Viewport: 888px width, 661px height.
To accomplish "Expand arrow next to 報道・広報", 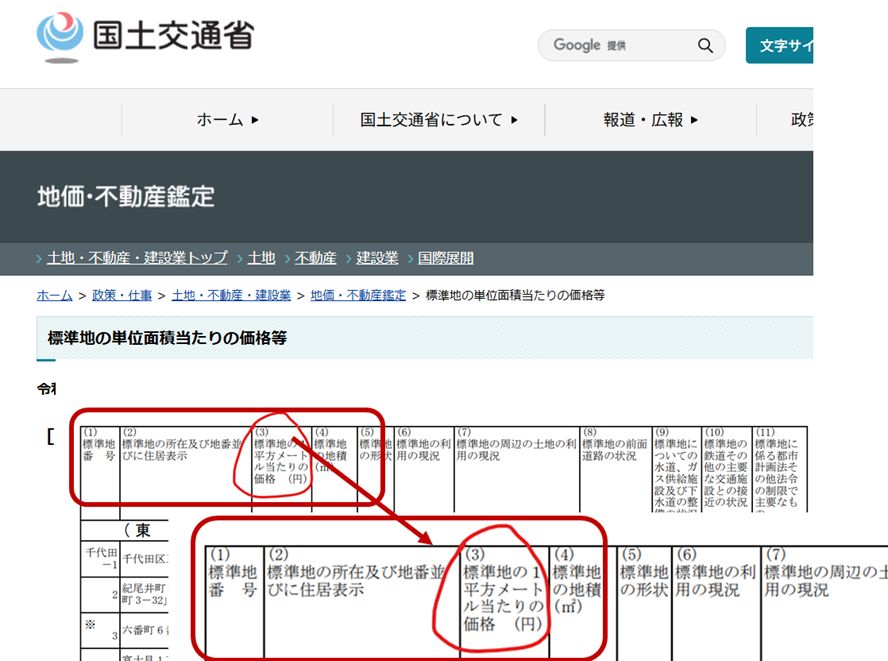I will click(x=694, y=120).
